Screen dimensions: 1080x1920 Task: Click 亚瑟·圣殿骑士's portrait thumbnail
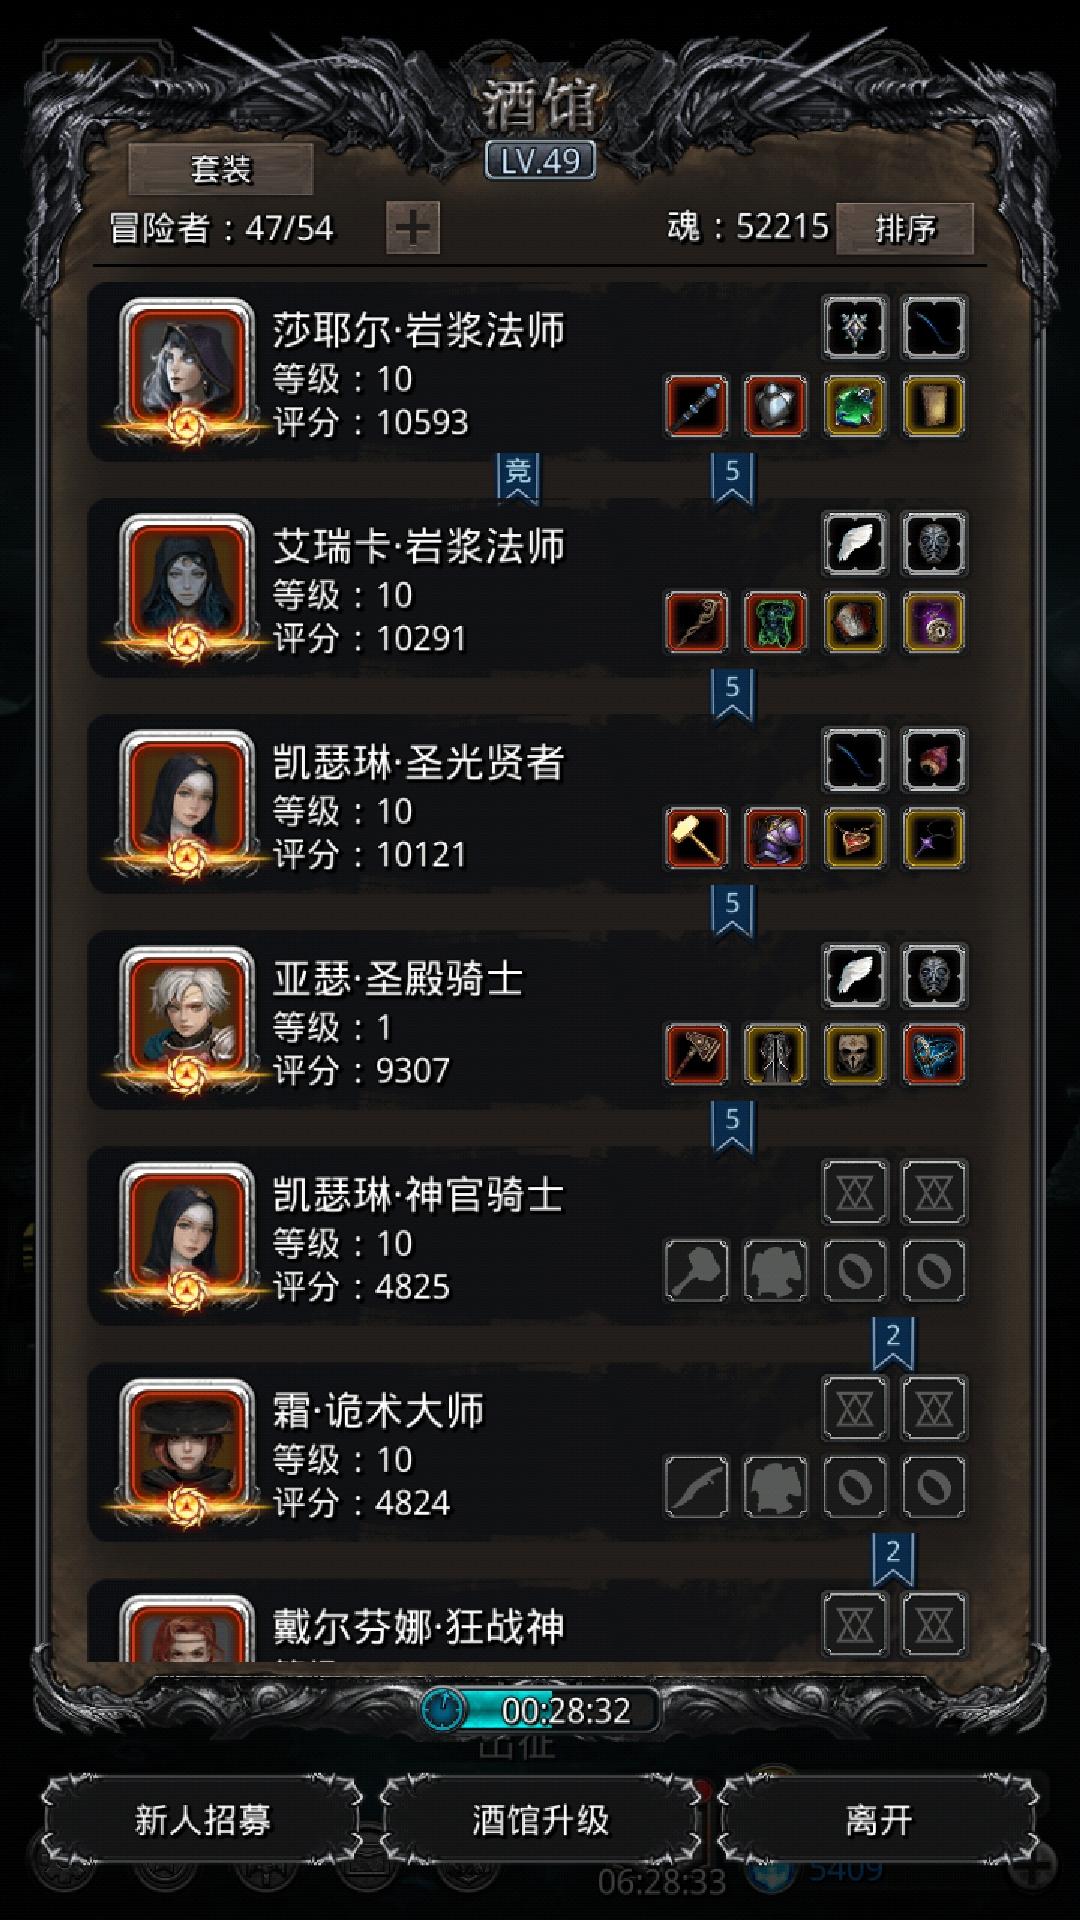186,1020
